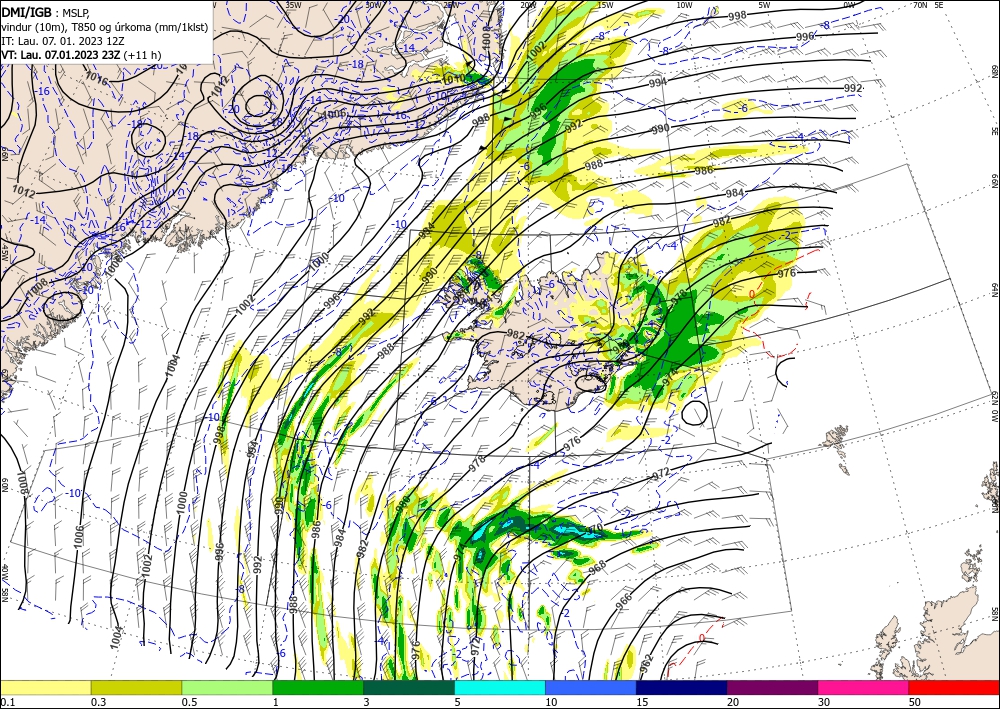
Task: Click the 'IT: Lau. 07. 01. 2023 12Z' line
Action: [62, 41]
